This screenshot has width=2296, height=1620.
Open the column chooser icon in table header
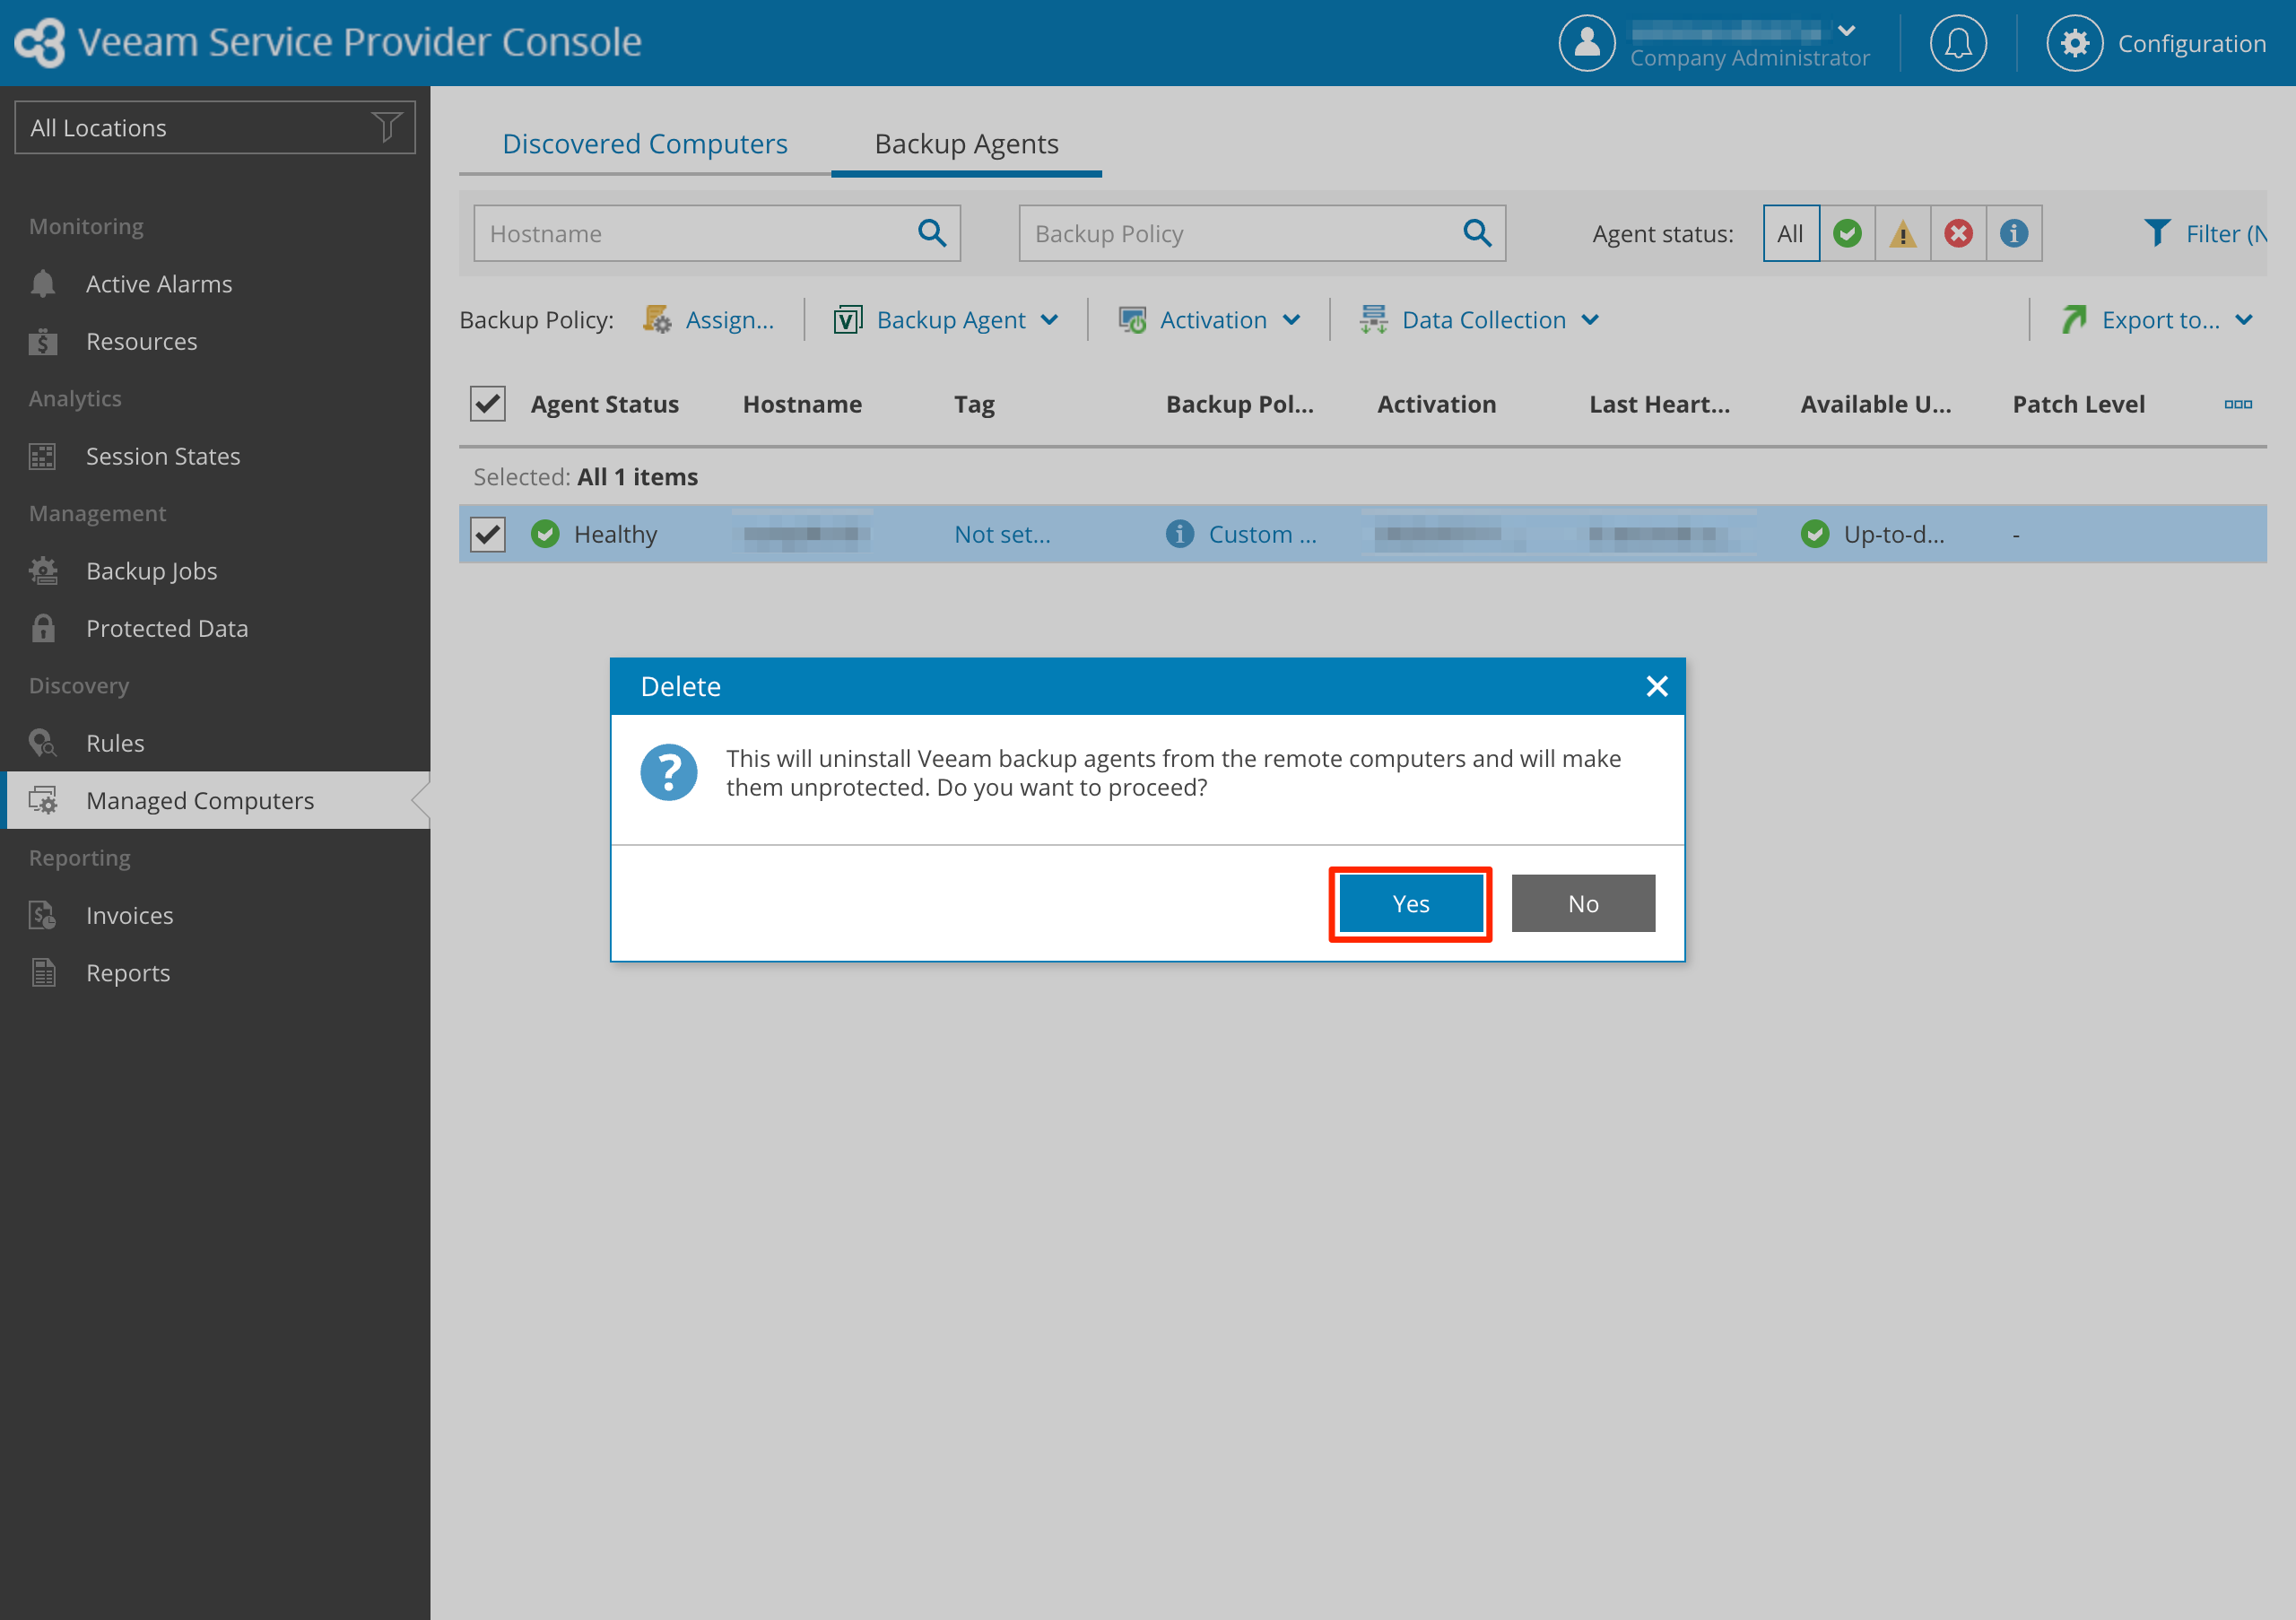click(2237, 404)
